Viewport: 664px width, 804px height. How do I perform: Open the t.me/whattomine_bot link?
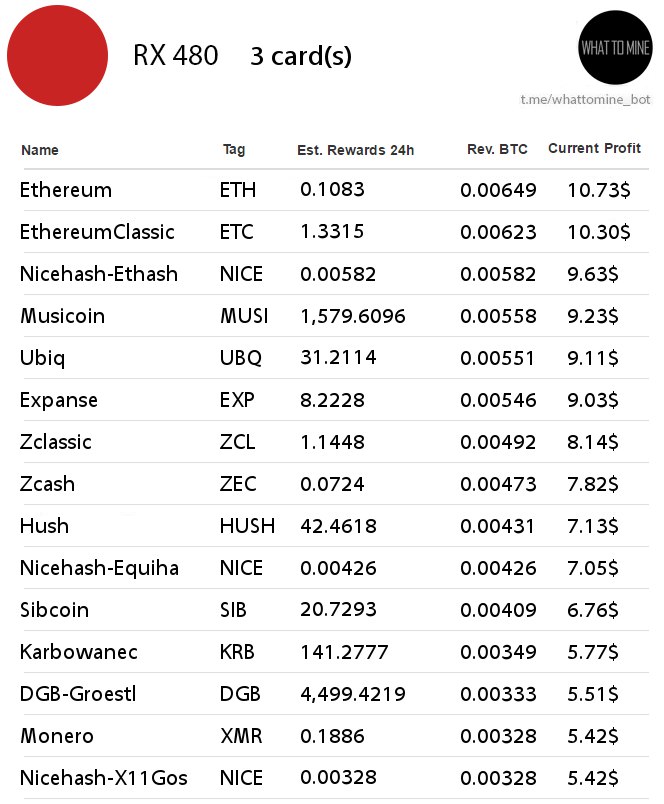pyautogui.click(x=586, y=99)
